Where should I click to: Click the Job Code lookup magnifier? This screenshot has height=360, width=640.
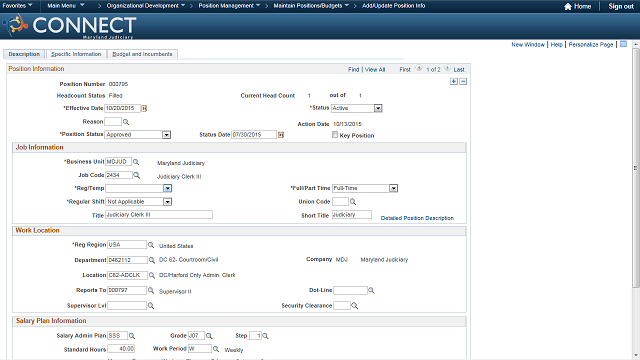pyautogui.click(x=137, y=175)
